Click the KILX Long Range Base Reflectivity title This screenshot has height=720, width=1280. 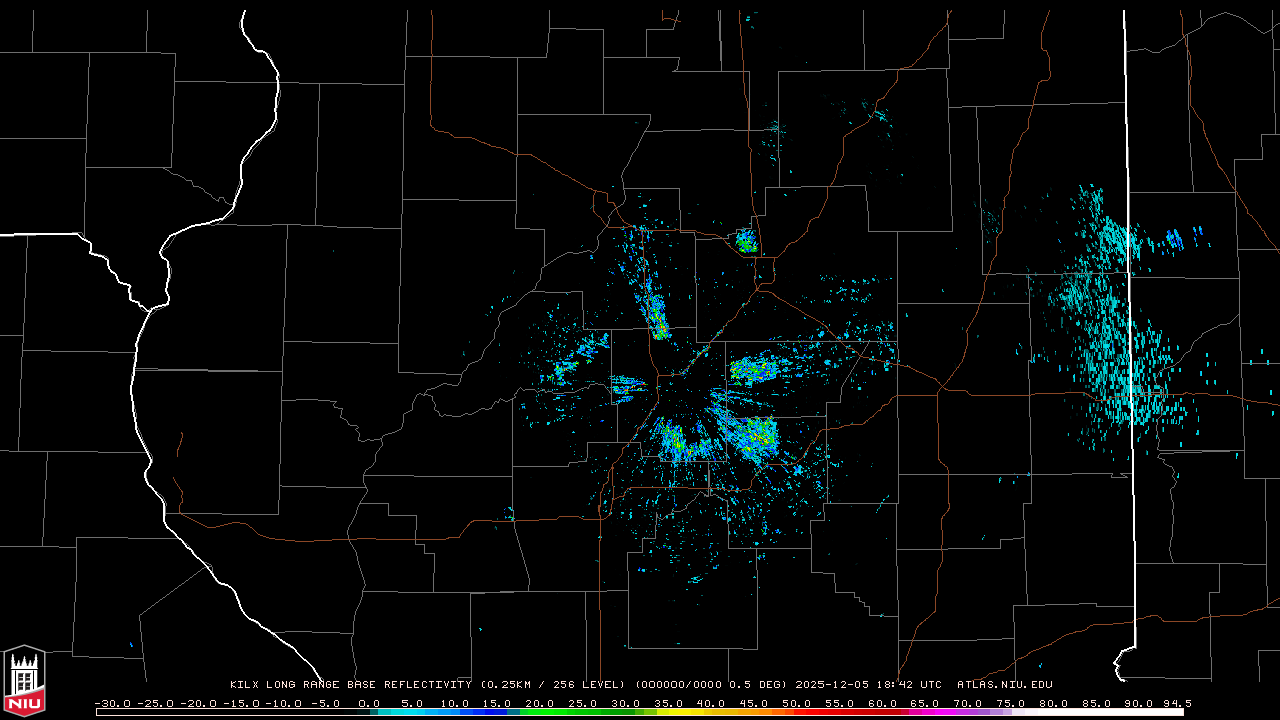(x=350, y=685)
